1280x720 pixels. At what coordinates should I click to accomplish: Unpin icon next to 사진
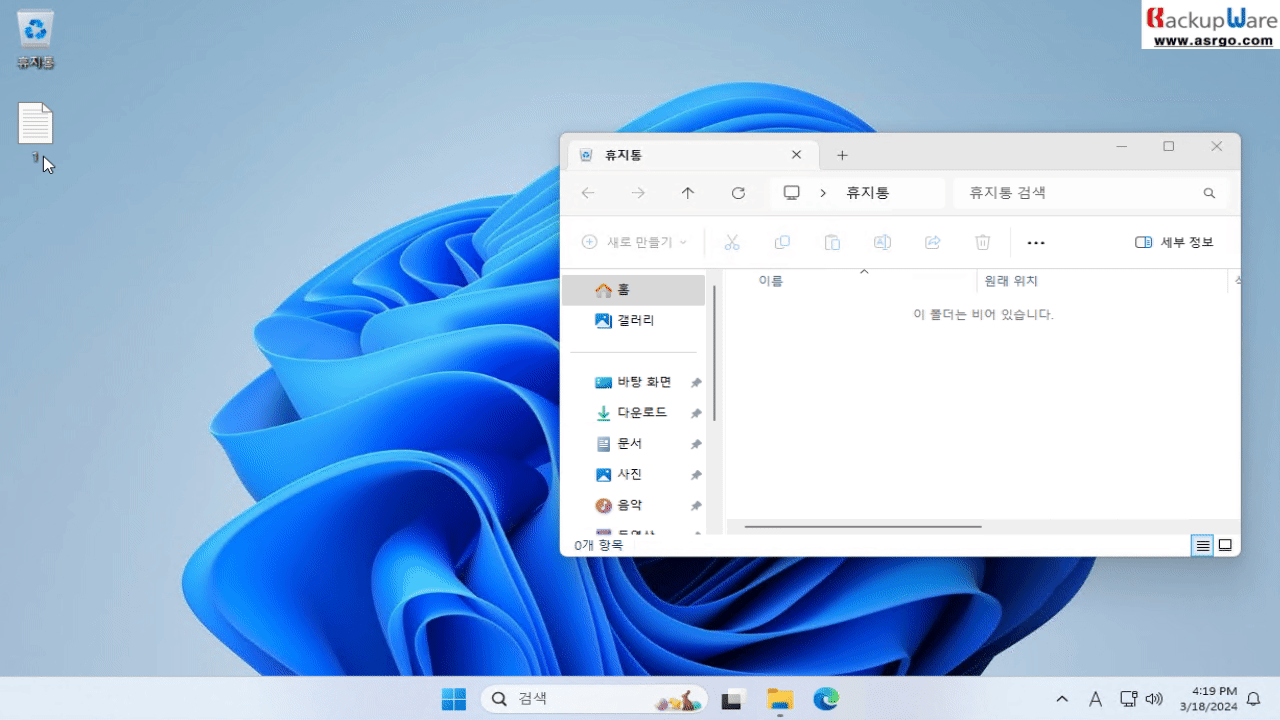coord(696,476)
